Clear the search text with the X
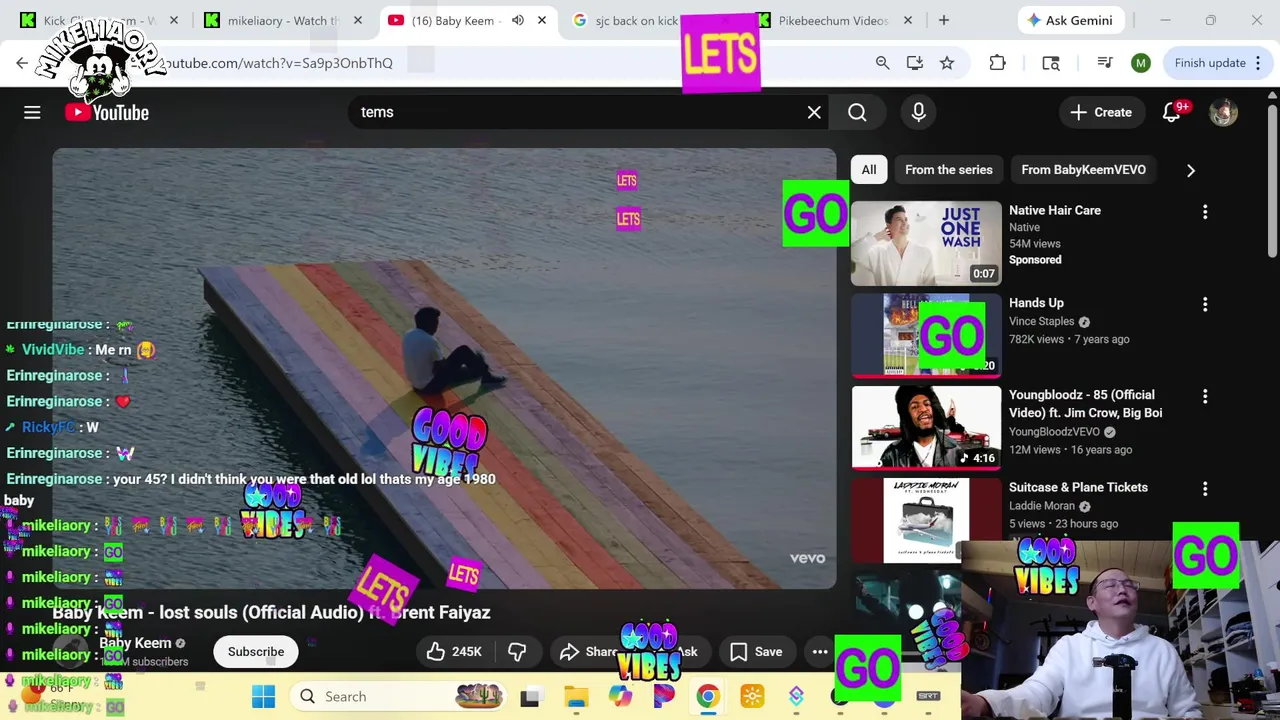The image size is (1280, 720). tap(814, 112)
